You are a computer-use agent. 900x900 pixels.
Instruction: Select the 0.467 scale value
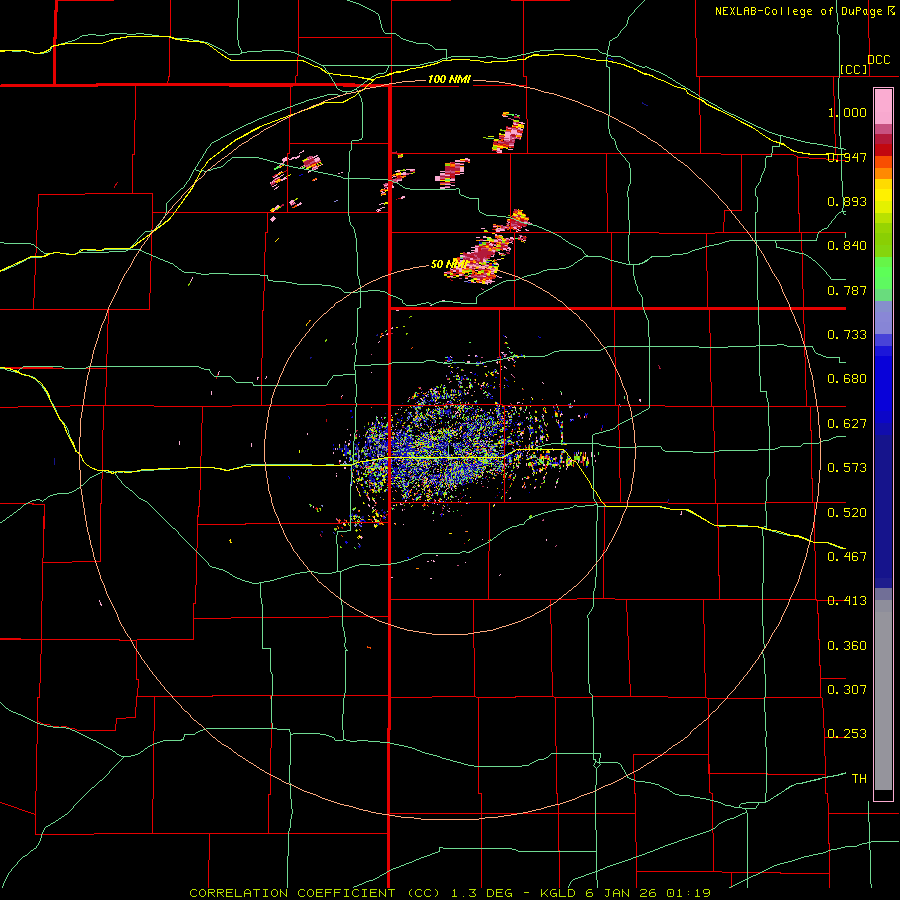847,557
